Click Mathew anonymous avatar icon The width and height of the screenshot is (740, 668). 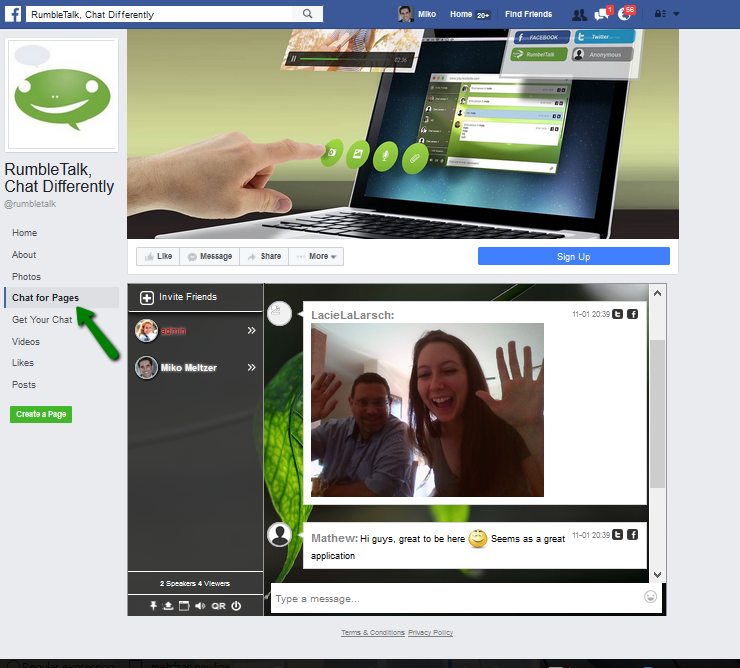click(279, 534)
